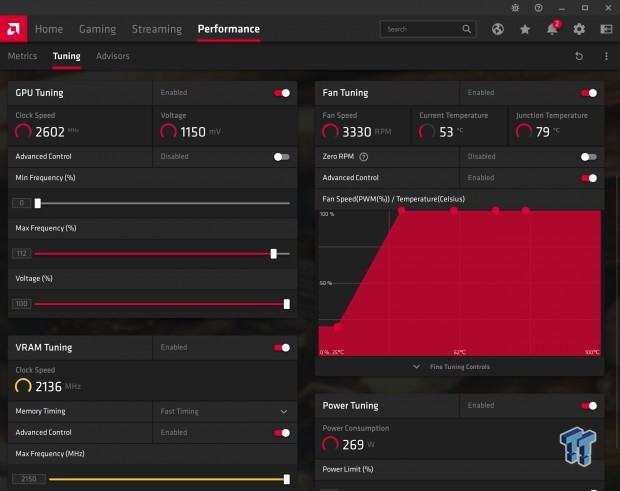Go to the Home tab

[x=49, y=29]
